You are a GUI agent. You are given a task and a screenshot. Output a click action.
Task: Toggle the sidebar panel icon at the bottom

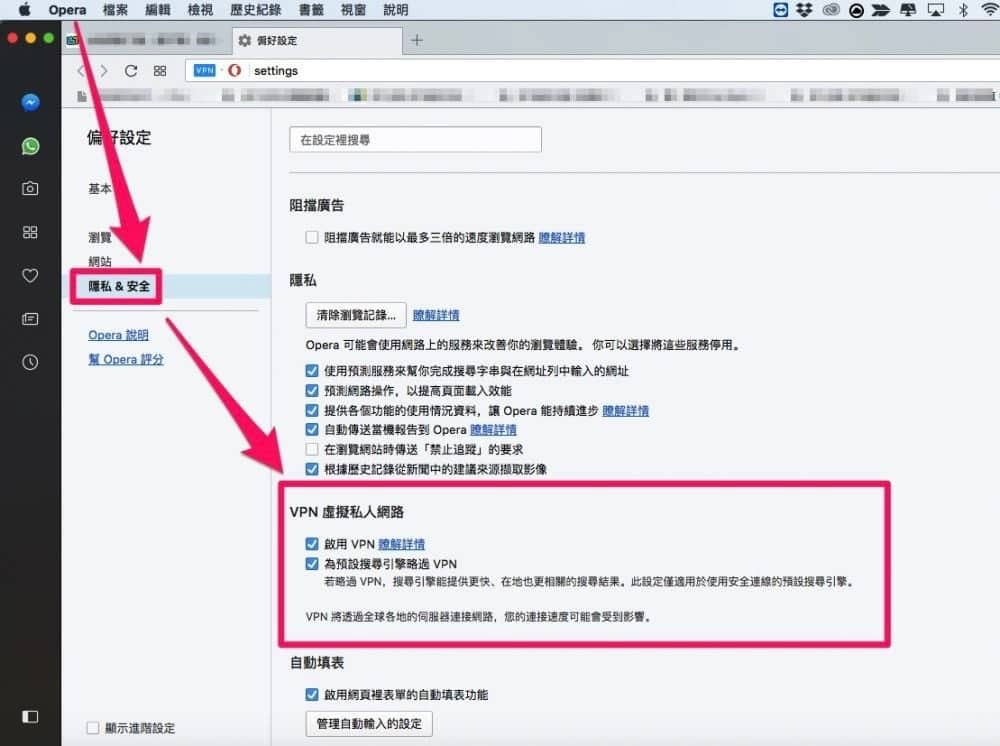coord(30,717)
